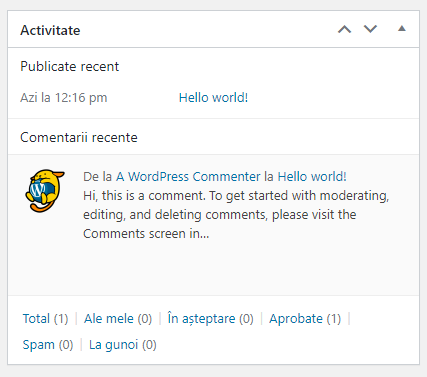Click the 'De la' label before commenter name

(97, 177)
